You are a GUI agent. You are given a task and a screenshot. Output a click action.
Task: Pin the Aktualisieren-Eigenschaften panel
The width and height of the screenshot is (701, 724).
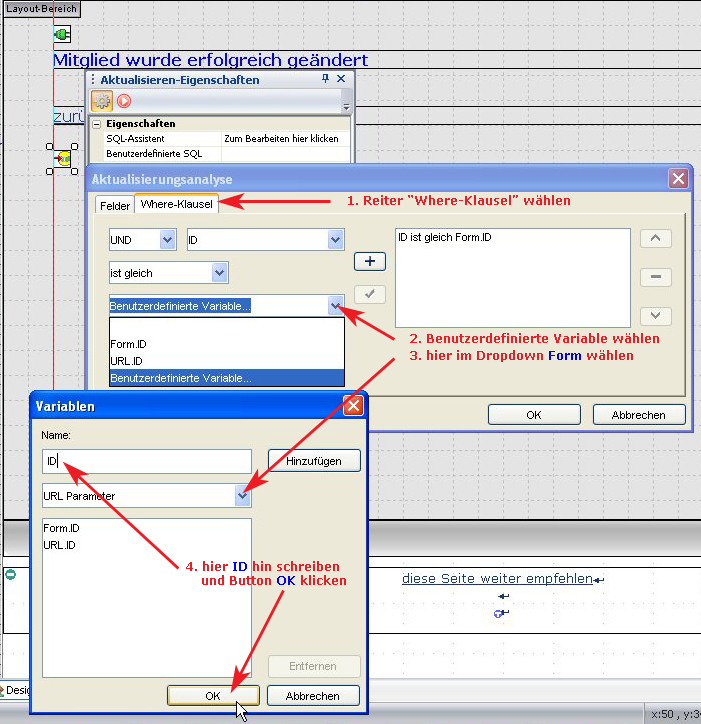point(325,79)
